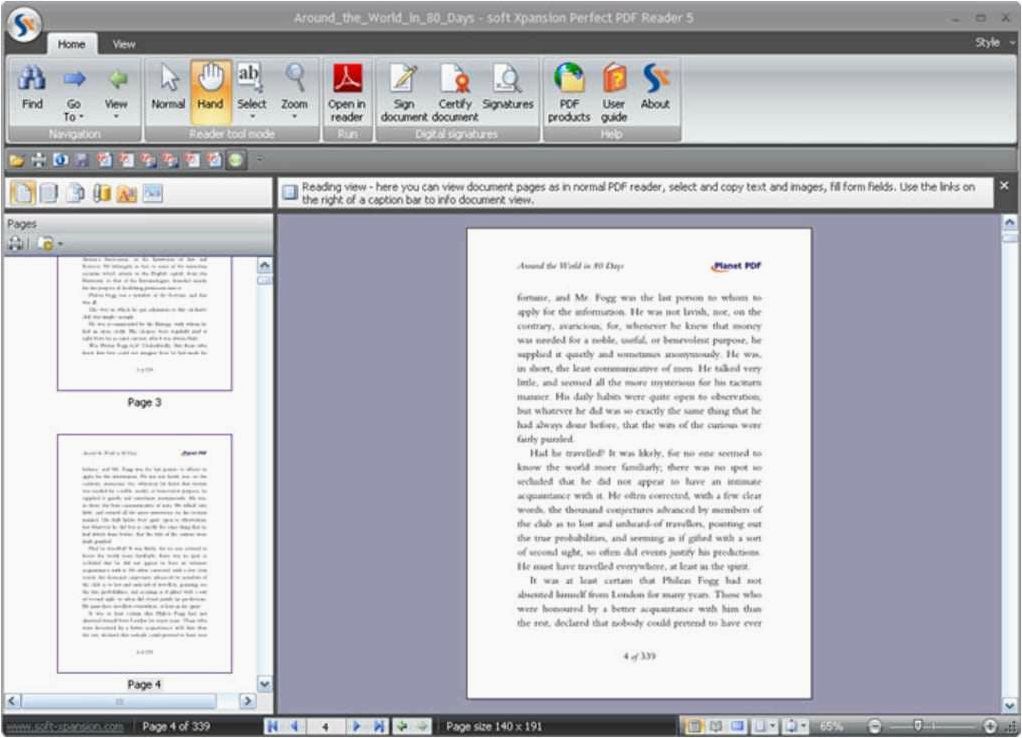Go to the first page button
Screen dimensions: 1022x738
coord(273,726)
